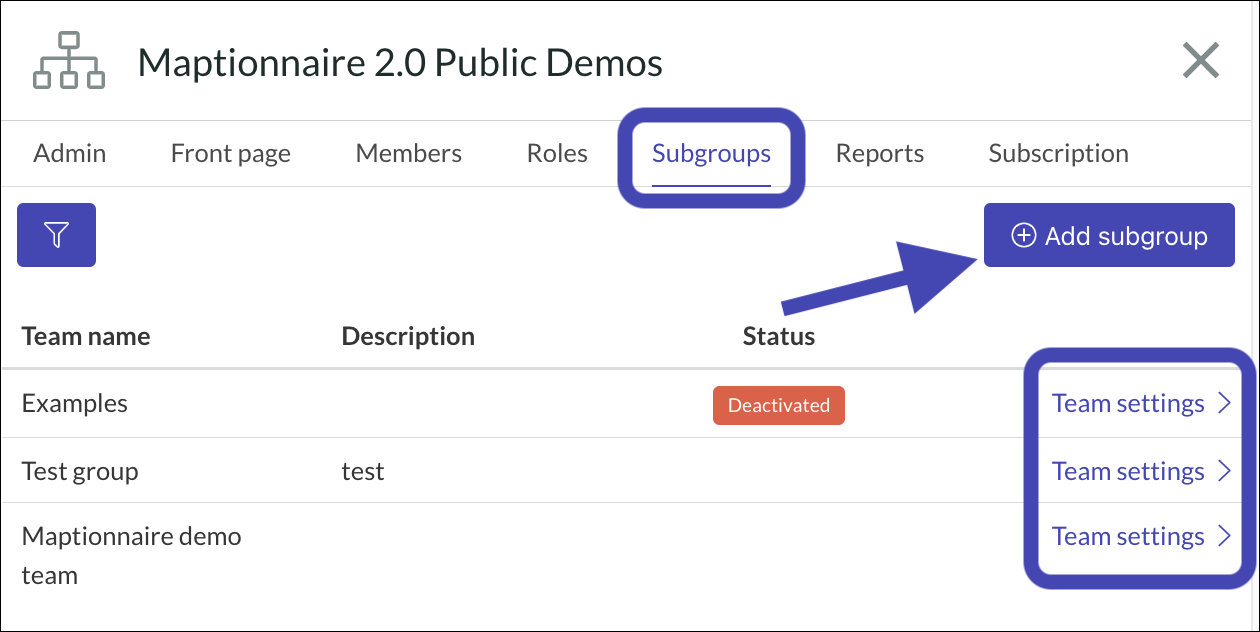1260x632 pixels.
Task: Select the Maptionnaire demo team name
Action: click(x=132, y=555)
